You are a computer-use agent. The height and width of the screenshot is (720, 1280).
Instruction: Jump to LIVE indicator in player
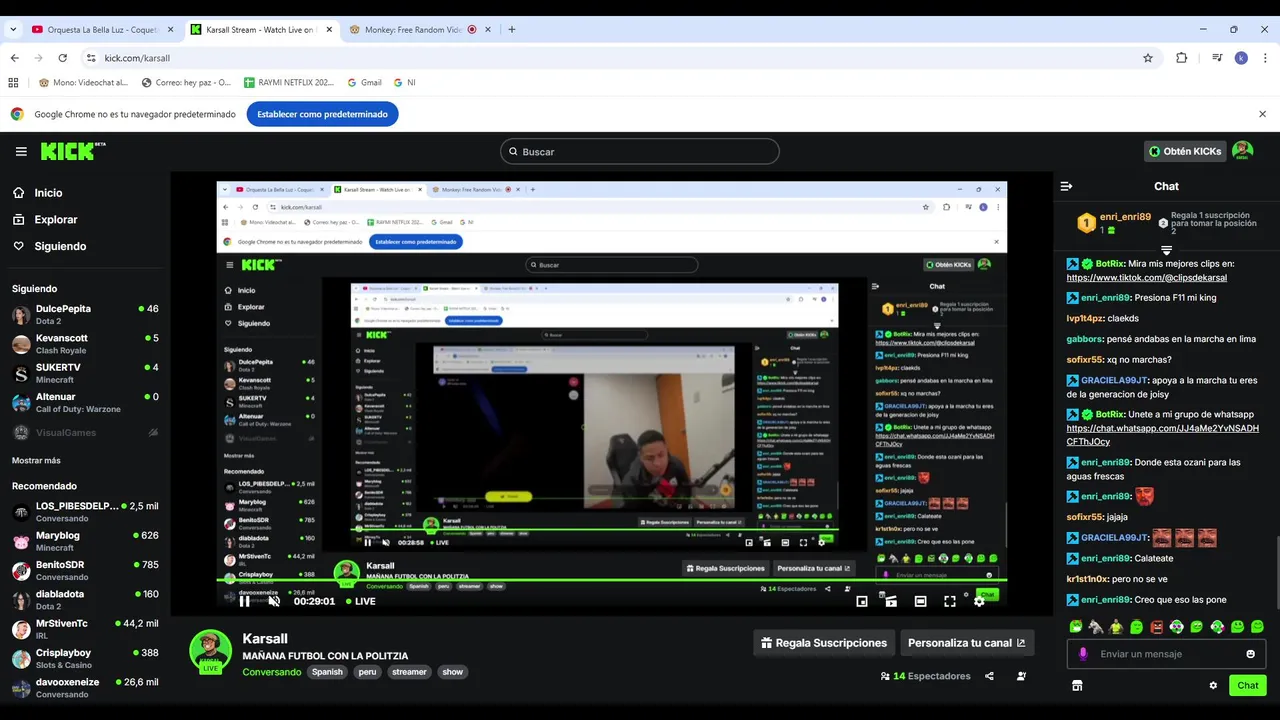(x=360, y=601)
